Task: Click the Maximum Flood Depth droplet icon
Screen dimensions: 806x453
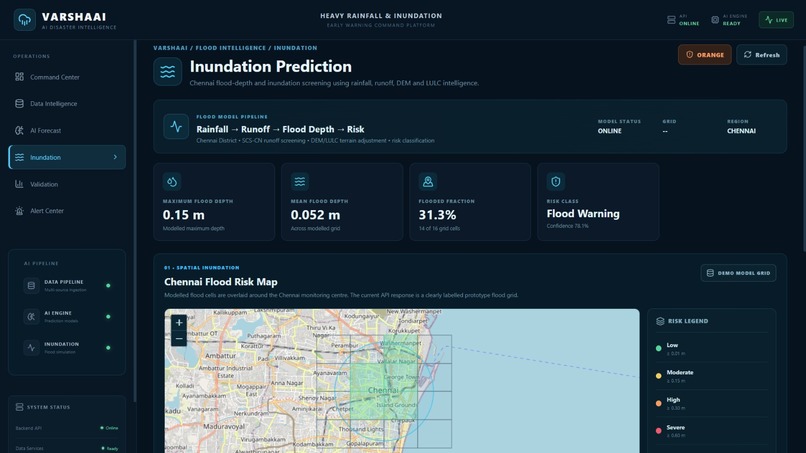Action: pos(172,182)
